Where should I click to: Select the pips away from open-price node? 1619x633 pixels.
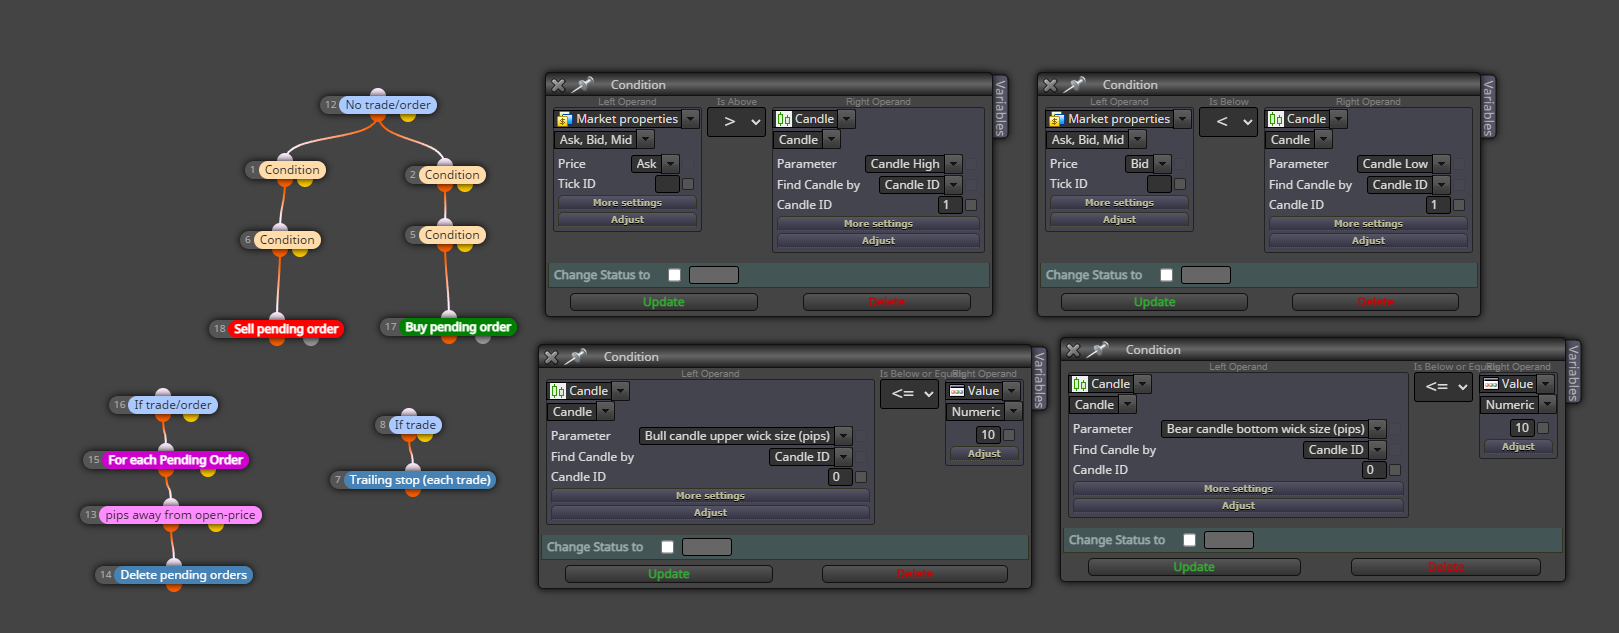180,515
